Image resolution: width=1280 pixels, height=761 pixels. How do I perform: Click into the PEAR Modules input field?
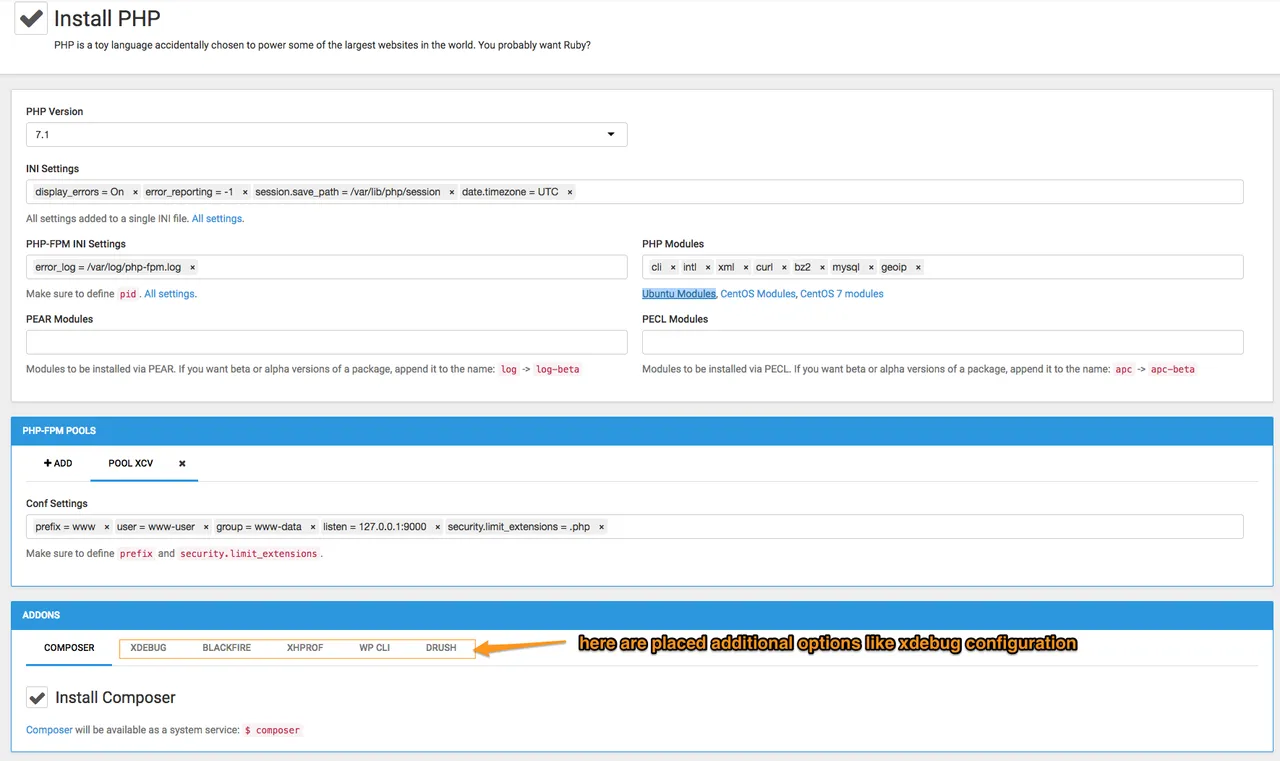click(327, 342)
